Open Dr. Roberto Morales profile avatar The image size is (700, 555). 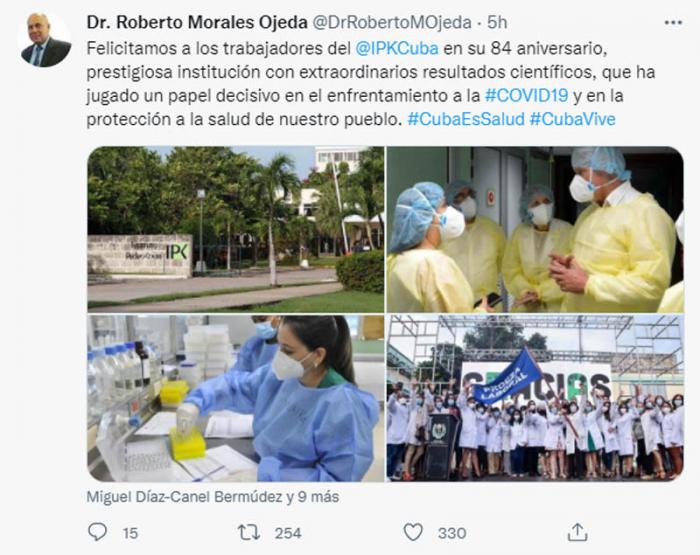[46, 39]
